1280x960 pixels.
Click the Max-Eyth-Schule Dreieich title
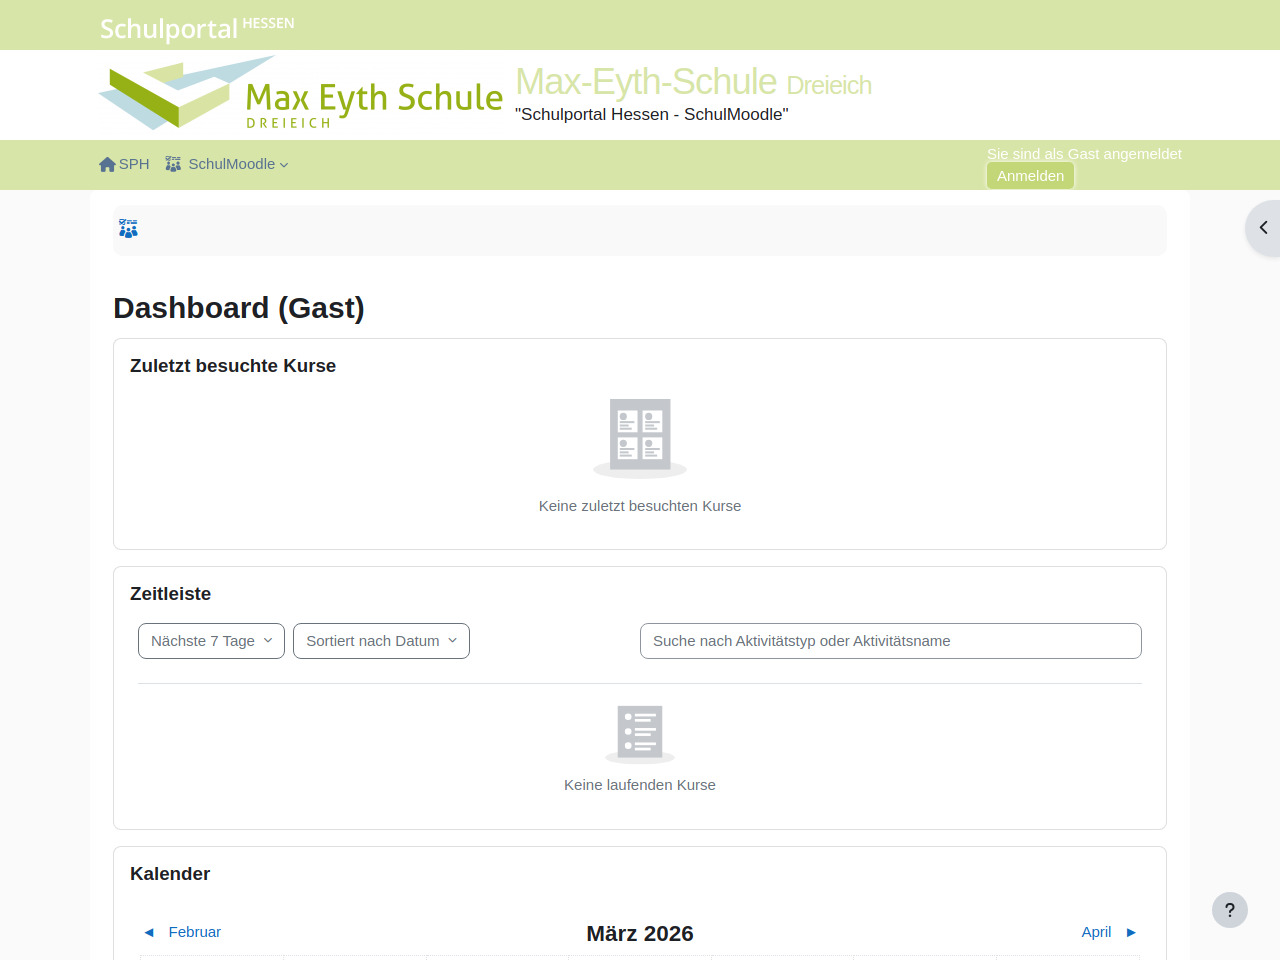coord(693,82)
